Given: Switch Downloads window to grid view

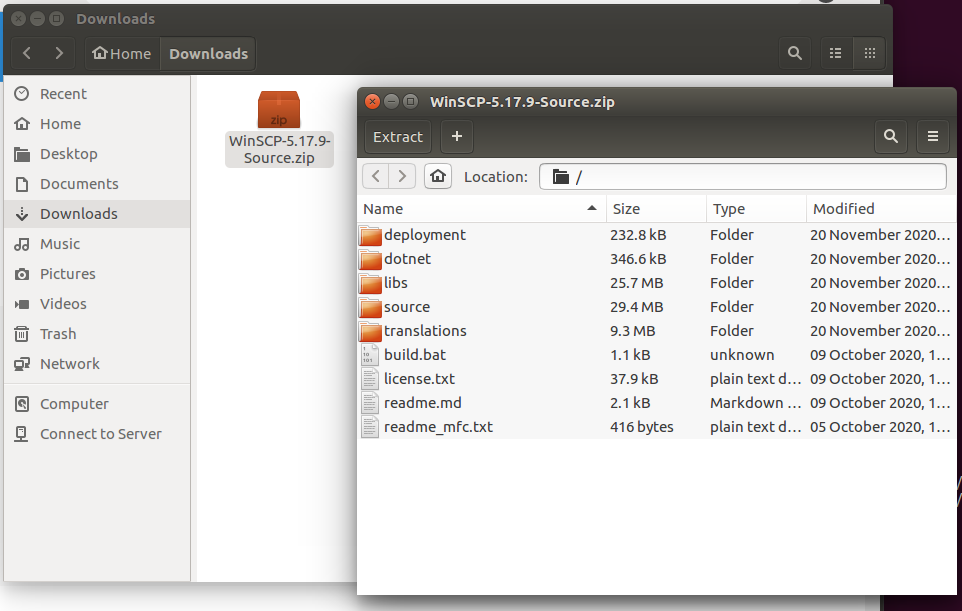Looking at the screenshot, I should coord(869,53).
